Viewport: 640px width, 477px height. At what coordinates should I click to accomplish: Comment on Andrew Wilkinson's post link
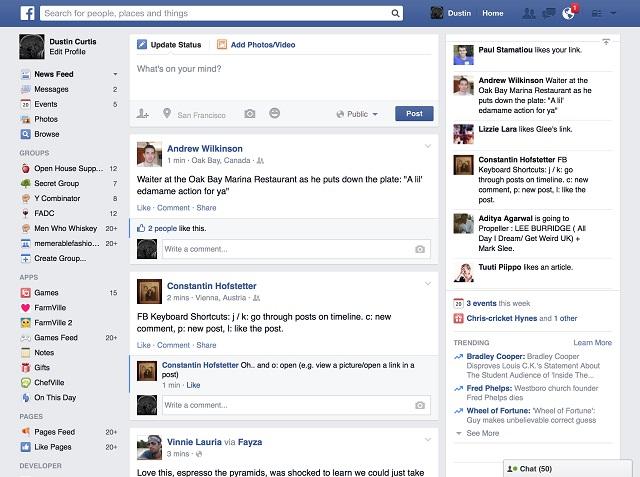tap(173, 208)
